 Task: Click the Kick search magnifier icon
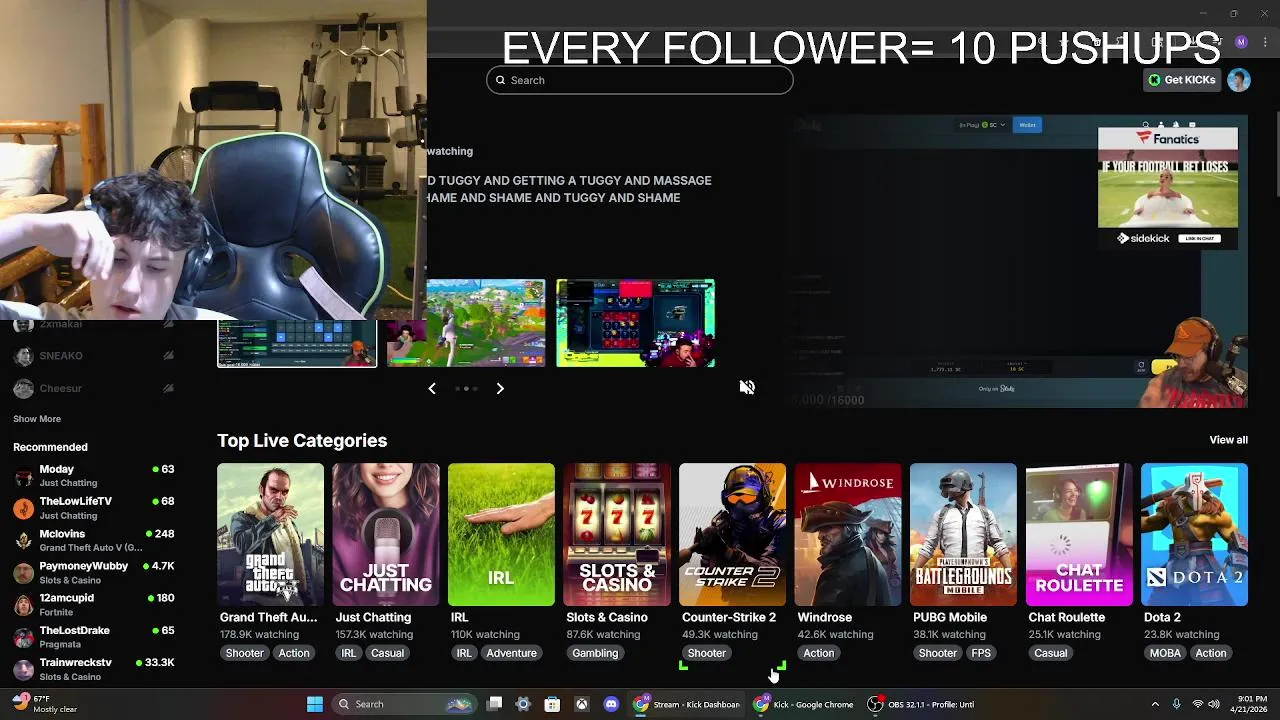501,80
